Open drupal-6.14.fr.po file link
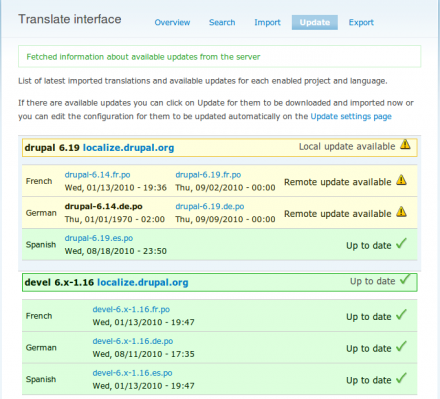This screenshot has height=399, width=440. coord(97,175)
